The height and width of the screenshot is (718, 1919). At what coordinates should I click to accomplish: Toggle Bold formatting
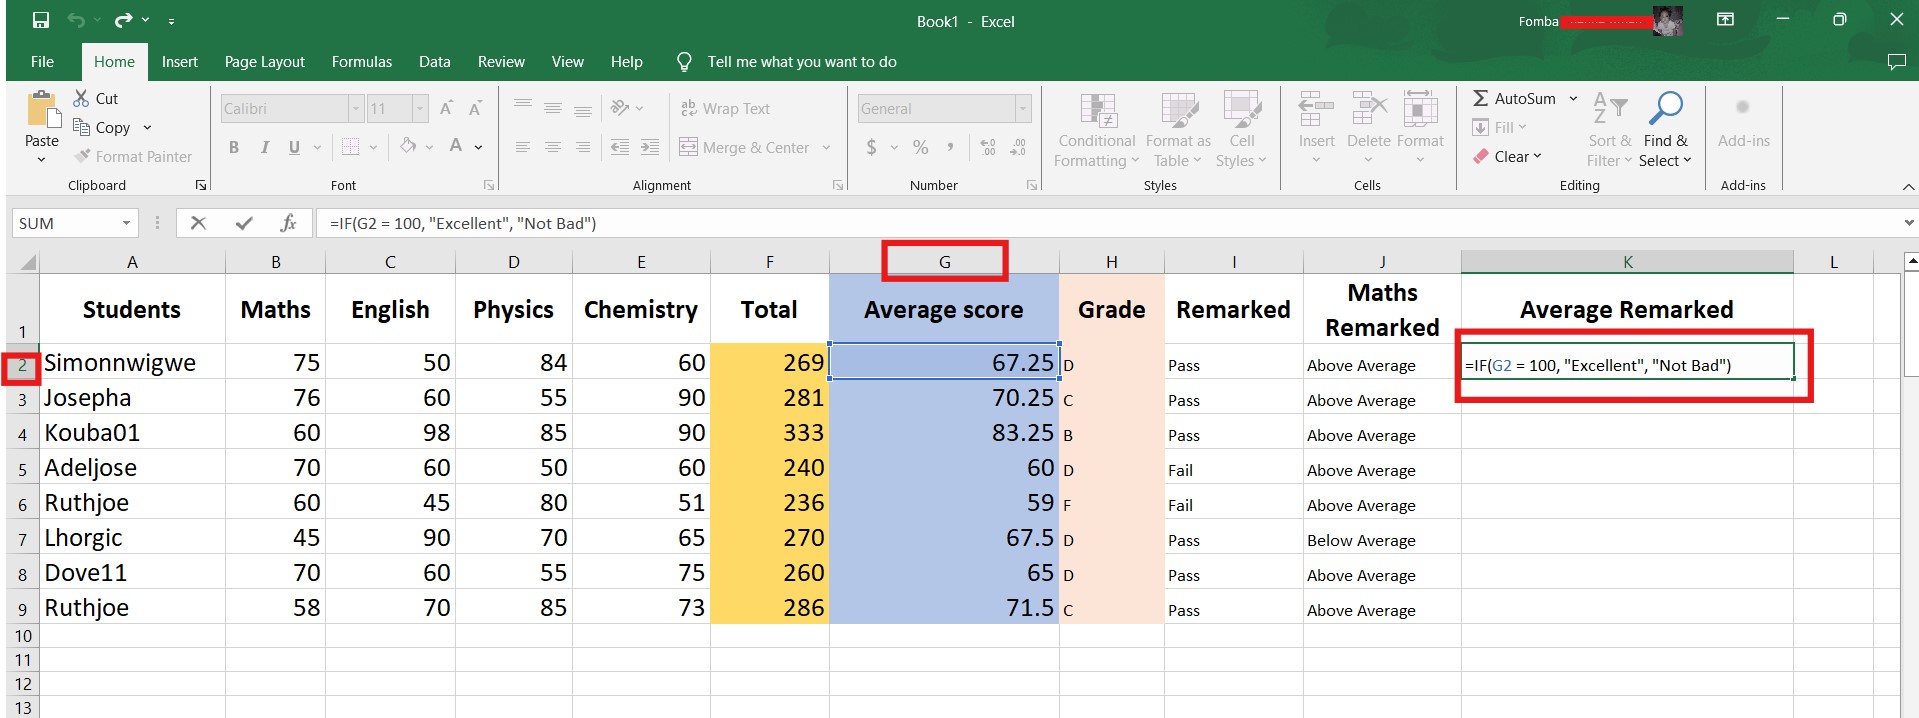234,147
